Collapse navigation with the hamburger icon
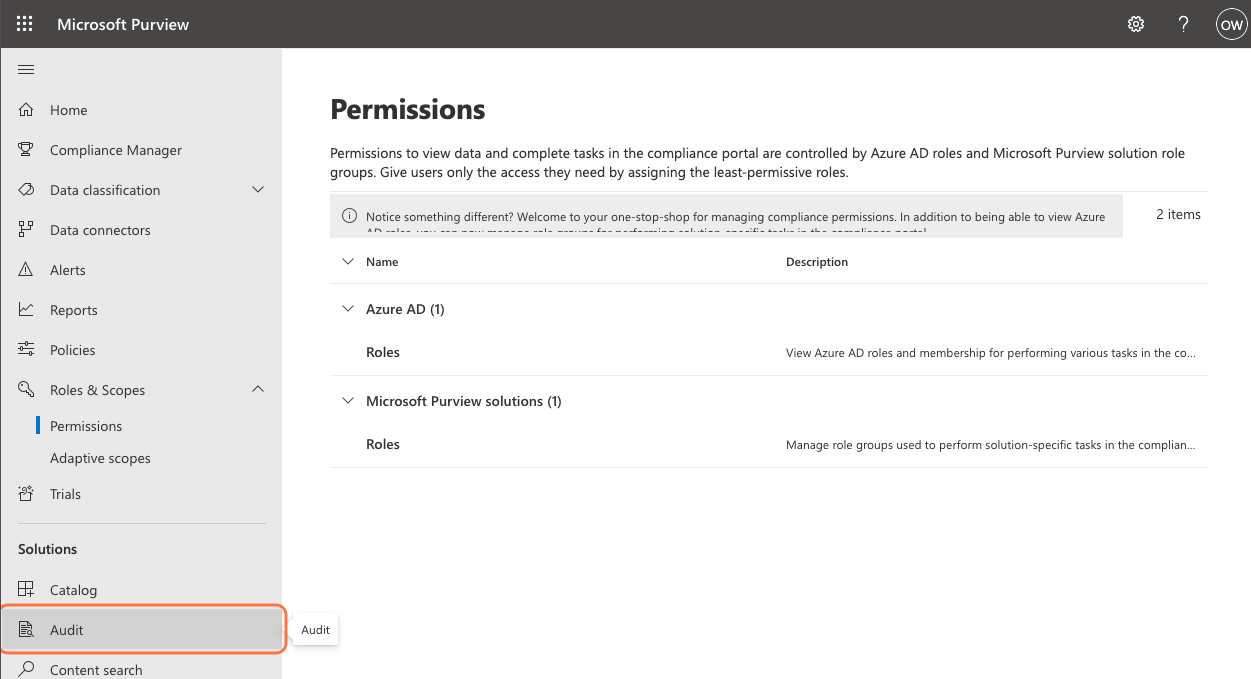This screenshot has width=1251, height=679. 27,69
